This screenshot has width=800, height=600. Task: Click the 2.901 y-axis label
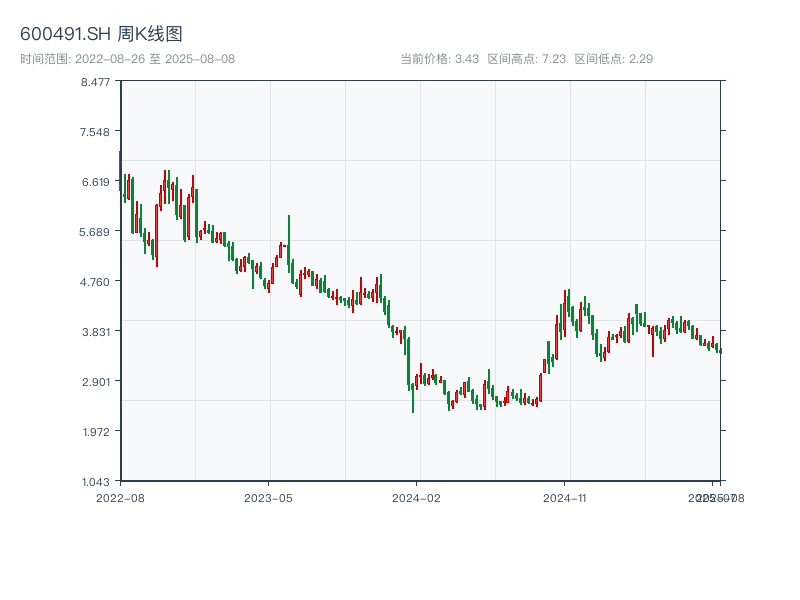click(96, 382)
